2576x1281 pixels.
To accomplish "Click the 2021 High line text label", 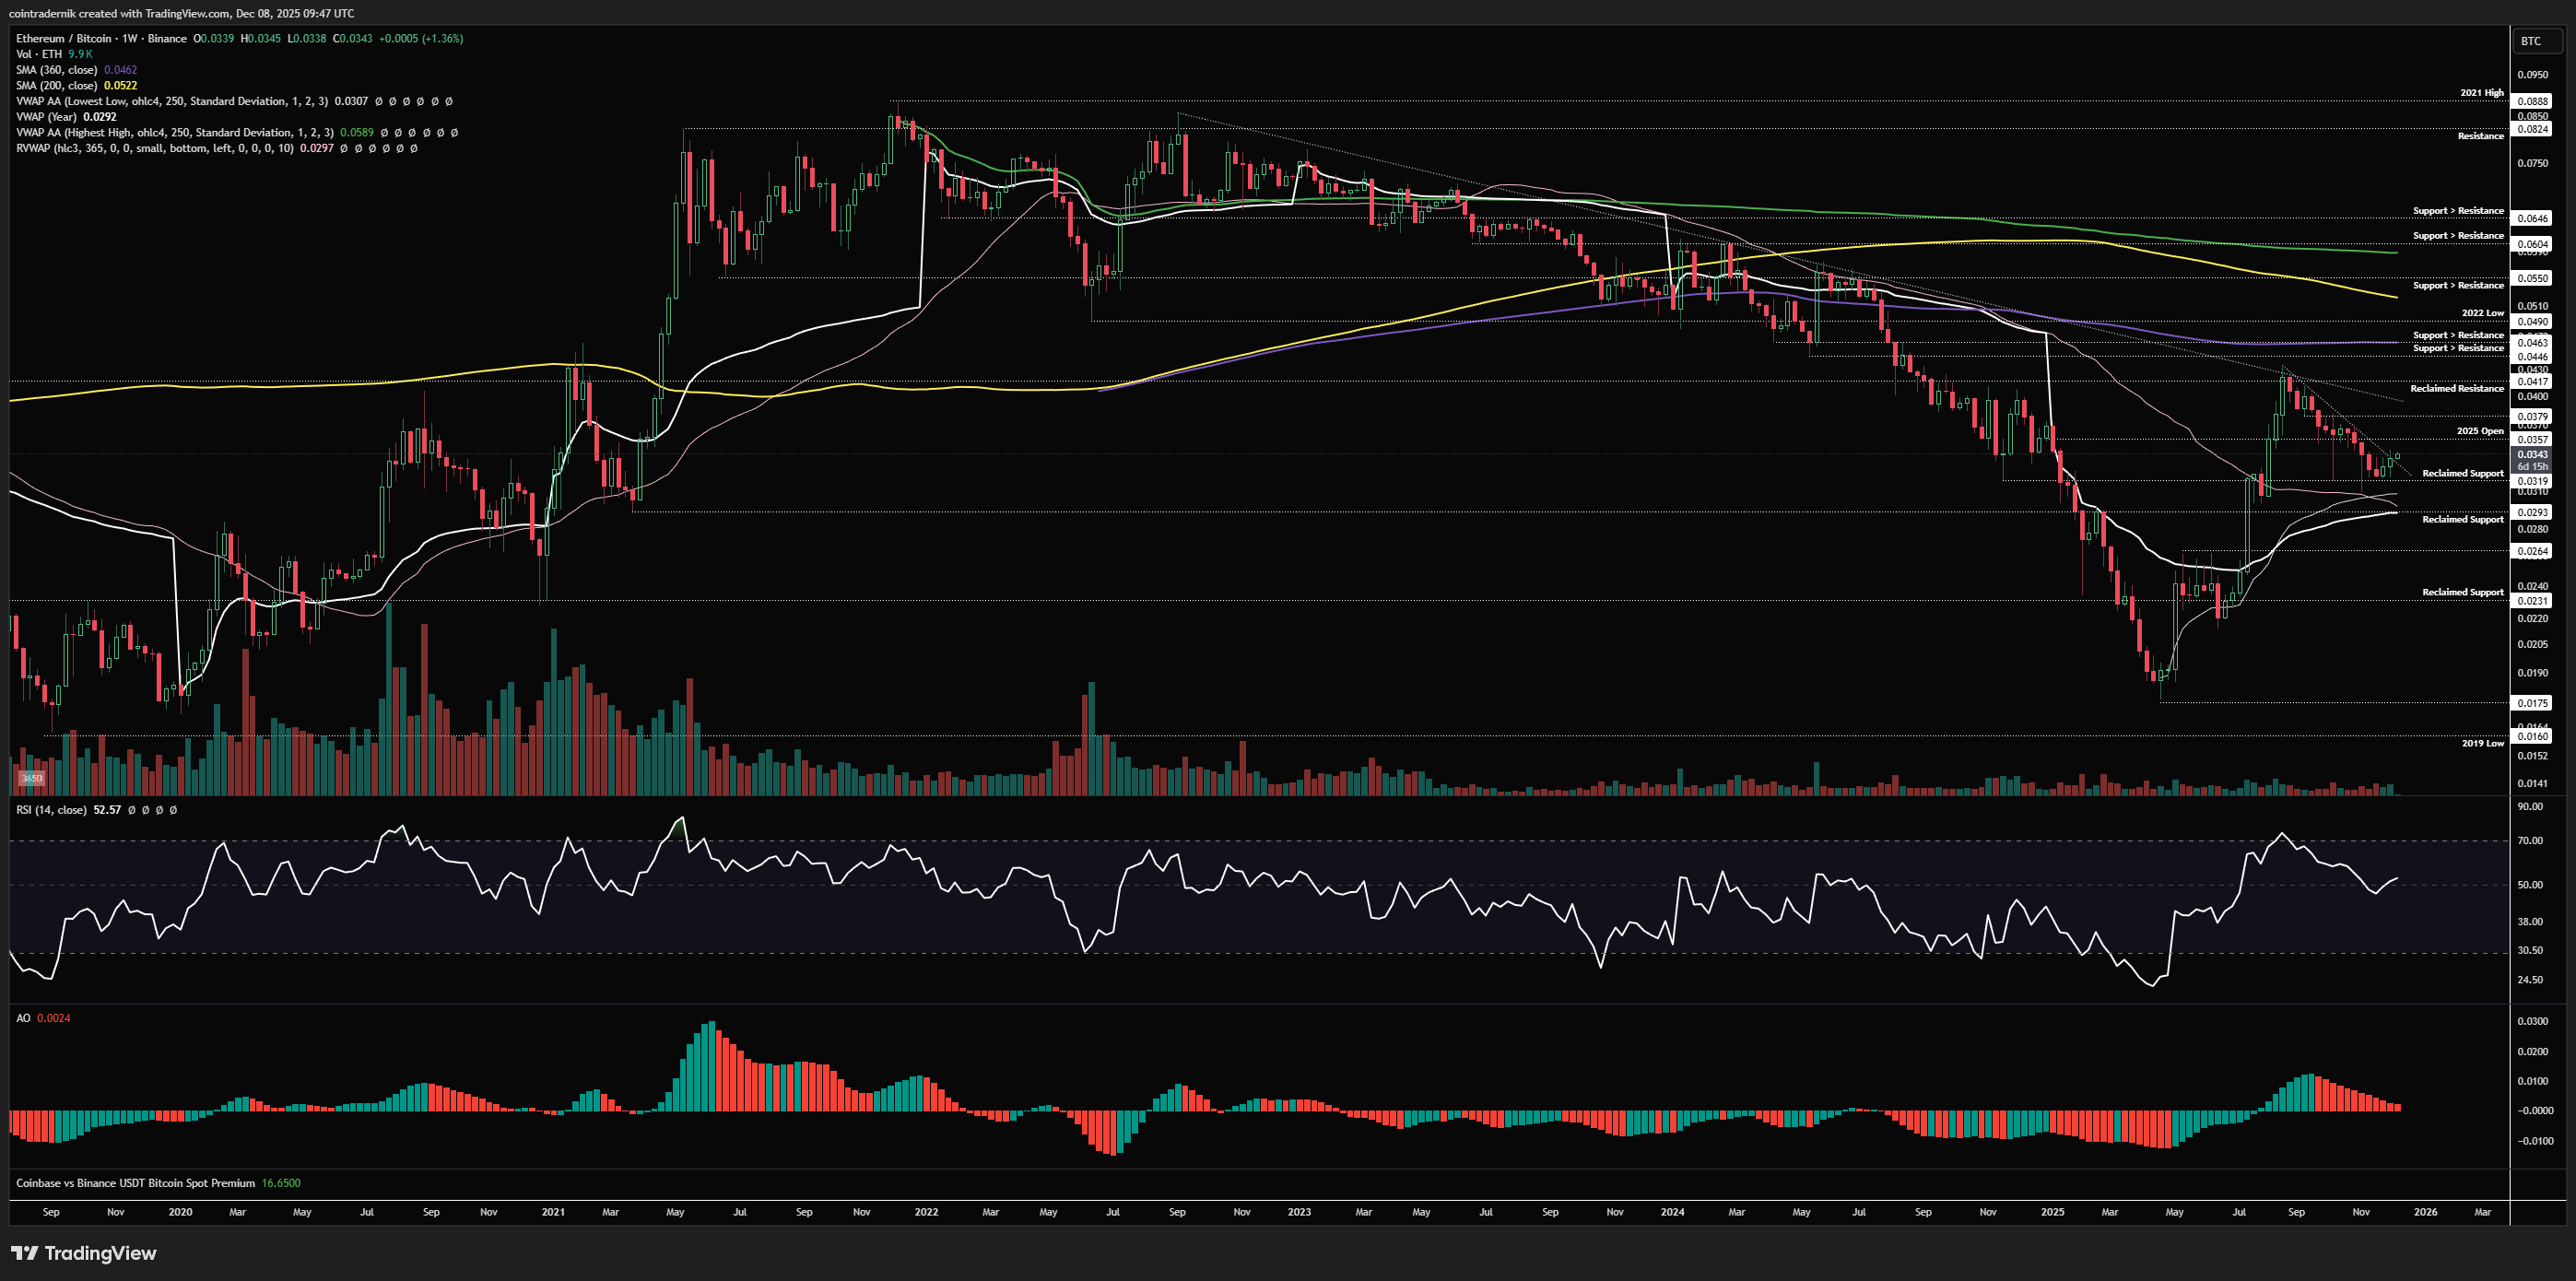I will [x=2481, y=93].
